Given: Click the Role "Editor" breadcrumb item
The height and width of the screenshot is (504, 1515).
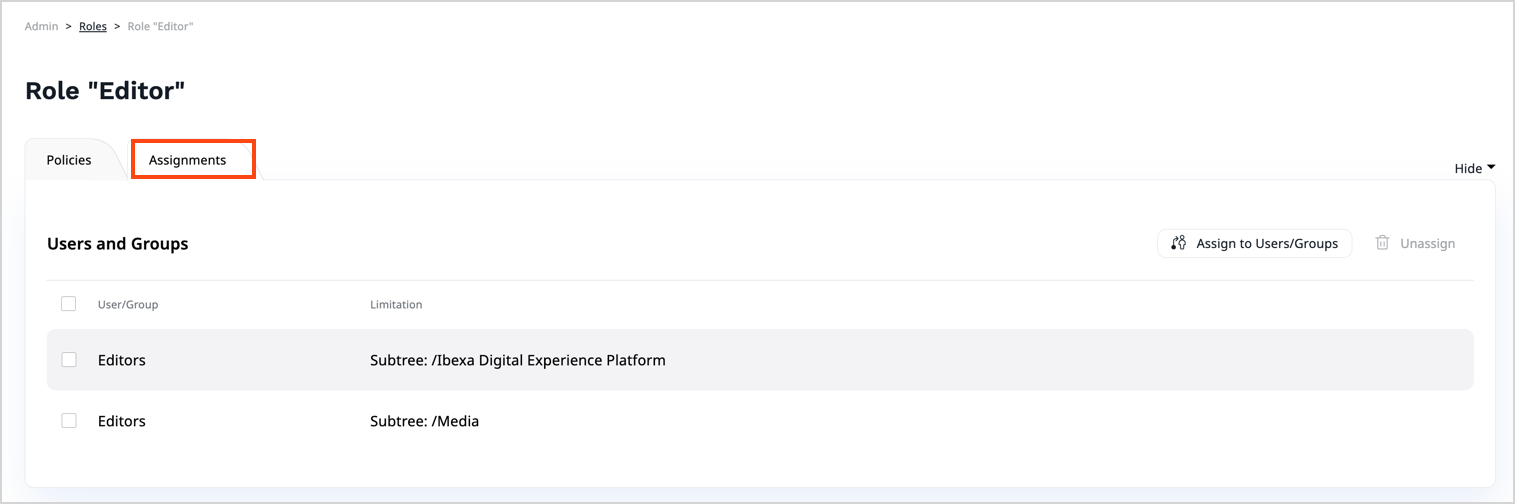Looking at the screenshot, I should pyautogui.click(x=160, y=26).
